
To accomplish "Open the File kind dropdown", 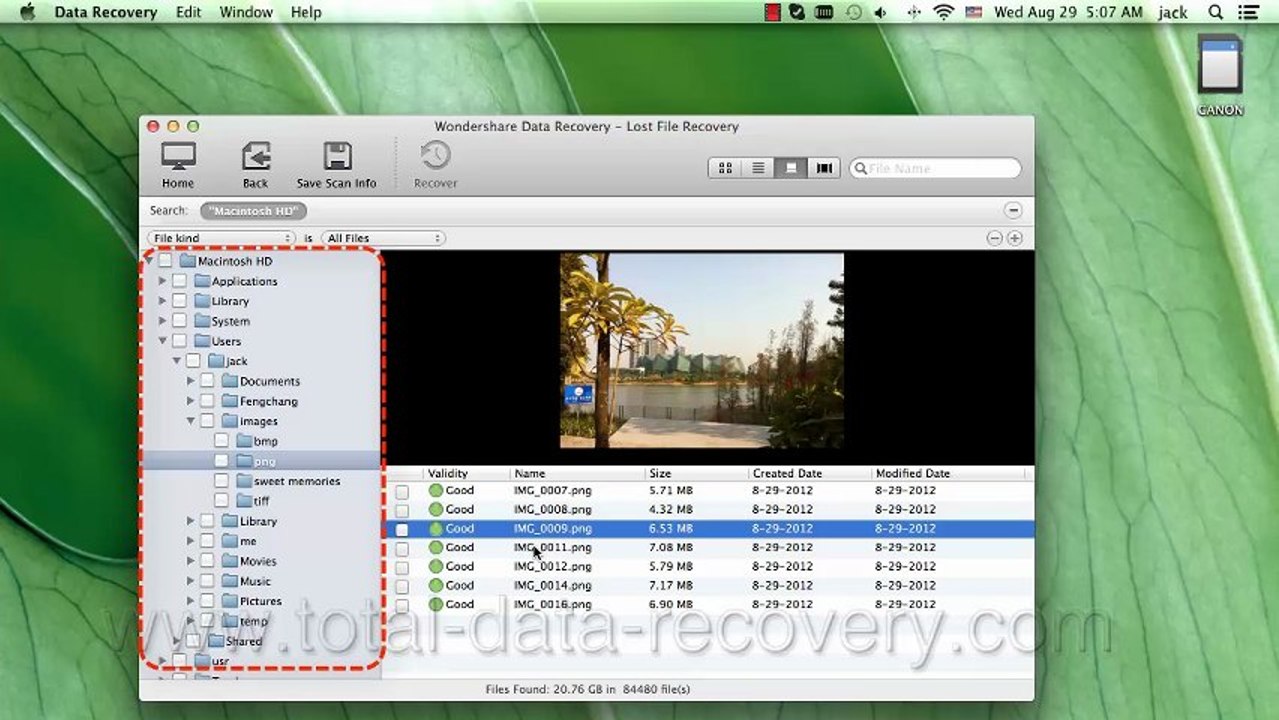I will [x=222, y=238].
